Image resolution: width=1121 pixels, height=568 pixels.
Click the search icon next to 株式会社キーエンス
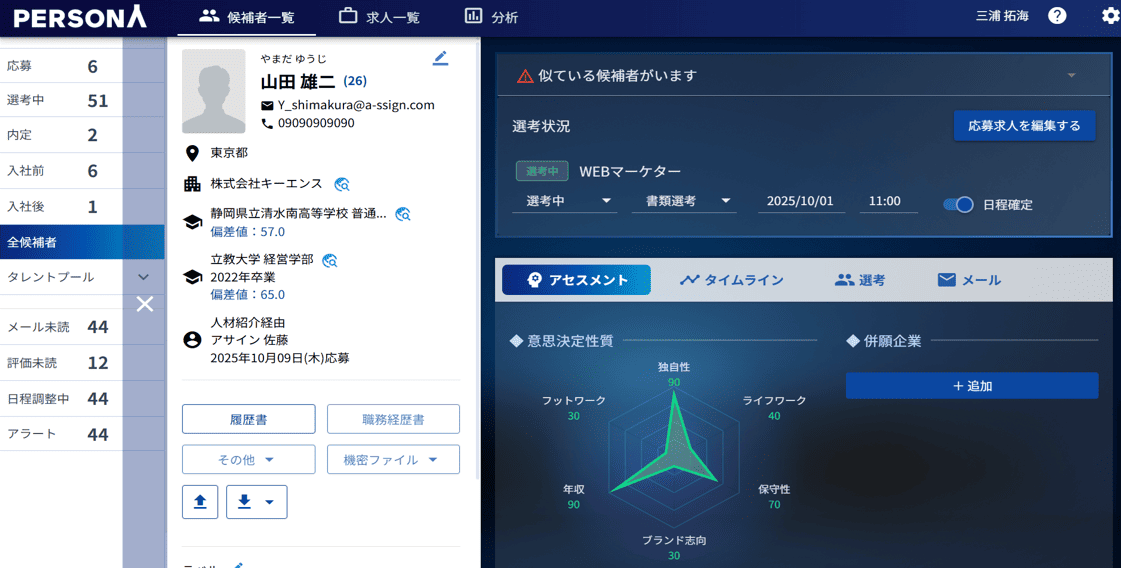(342, 184)
